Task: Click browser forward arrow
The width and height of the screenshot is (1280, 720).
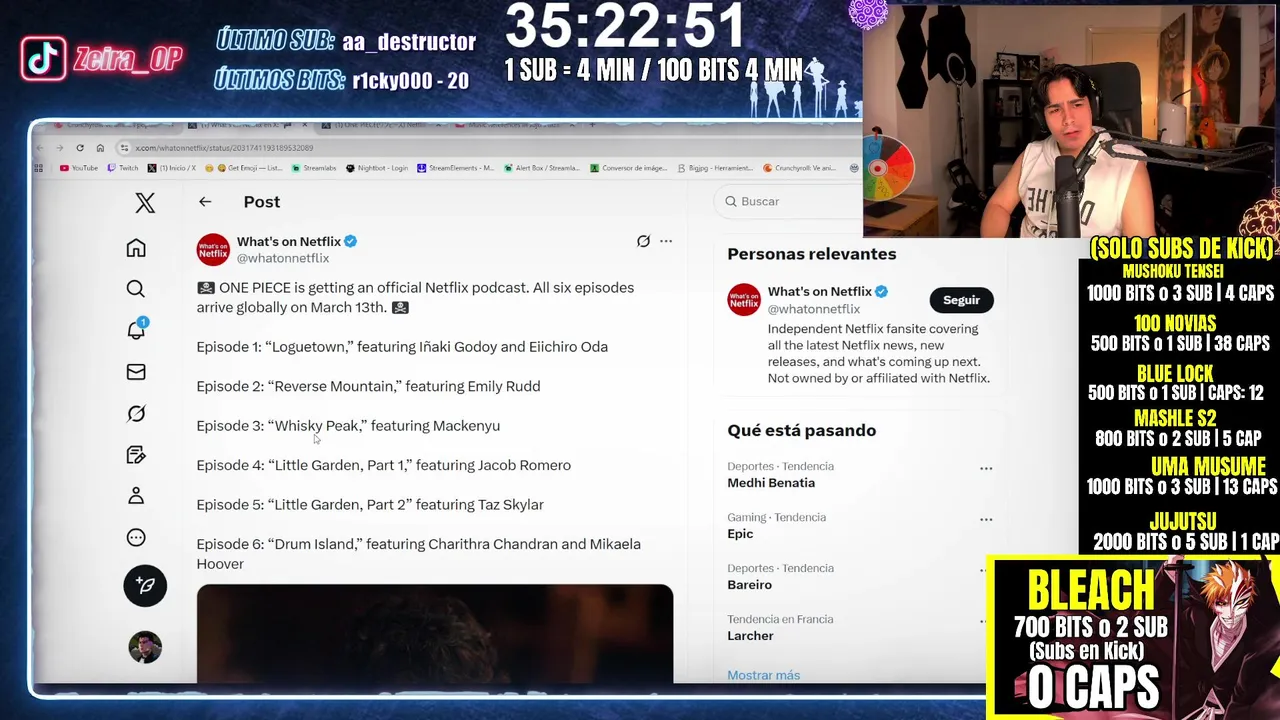Action: [60, 148]
